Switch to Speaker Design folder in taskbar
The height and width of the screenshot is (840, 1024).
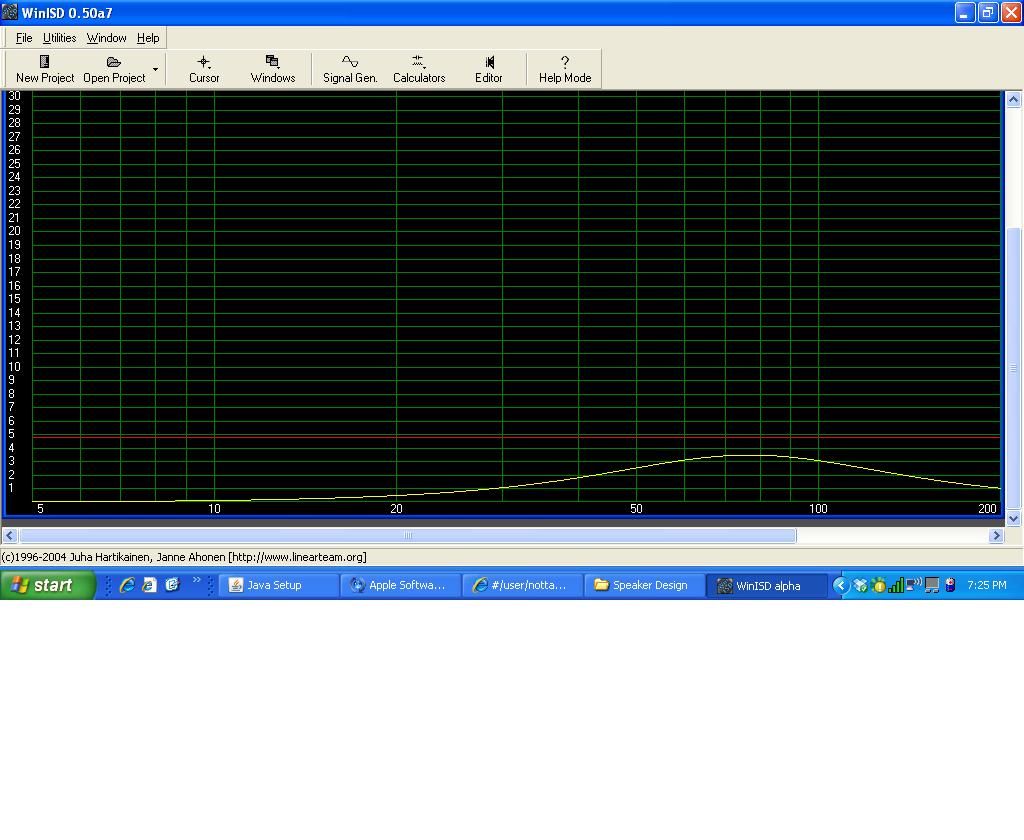pos(643,585)
